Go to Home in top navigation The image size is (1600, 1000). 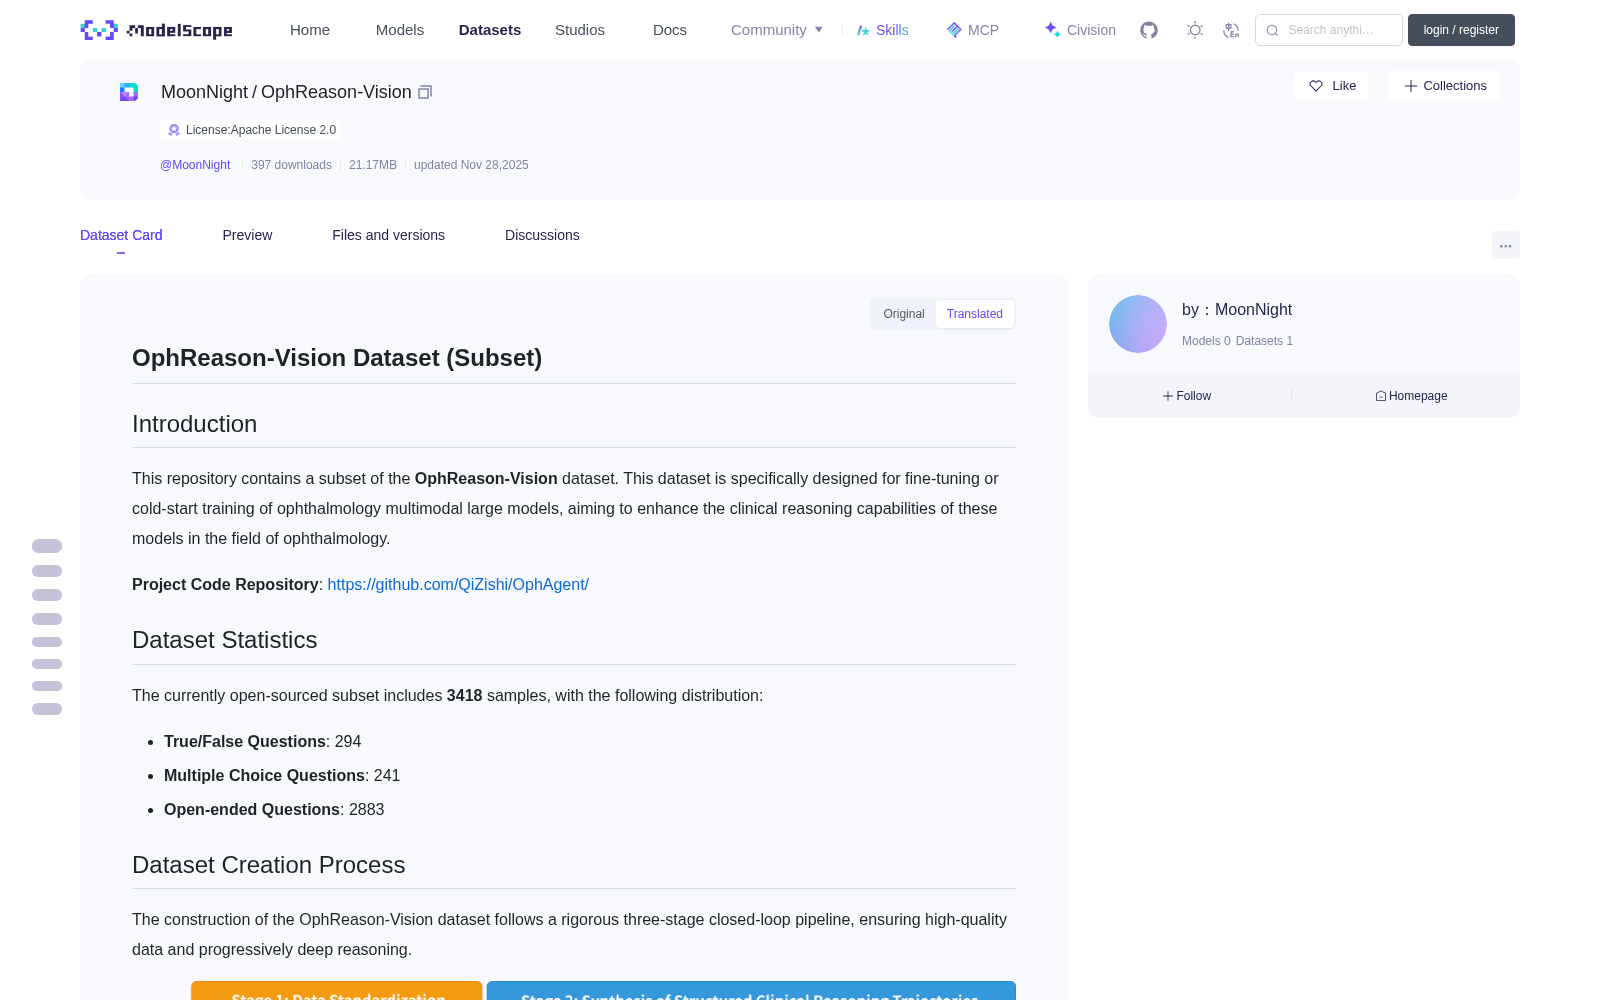click(310, 30)
